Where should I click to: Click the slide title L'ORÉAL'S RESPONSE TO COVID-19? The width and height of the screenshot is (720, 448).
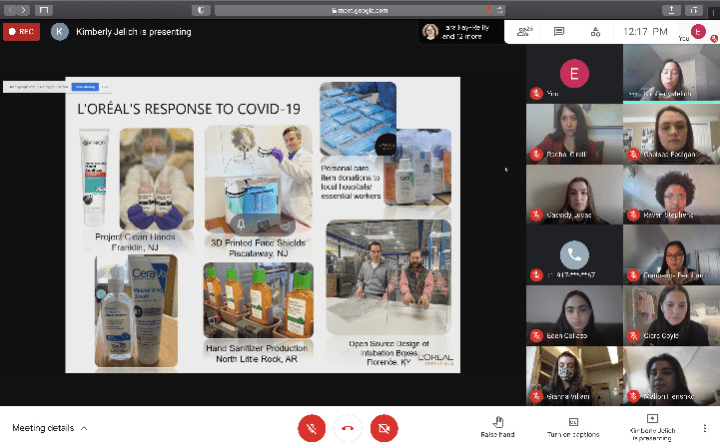[189, 109]
